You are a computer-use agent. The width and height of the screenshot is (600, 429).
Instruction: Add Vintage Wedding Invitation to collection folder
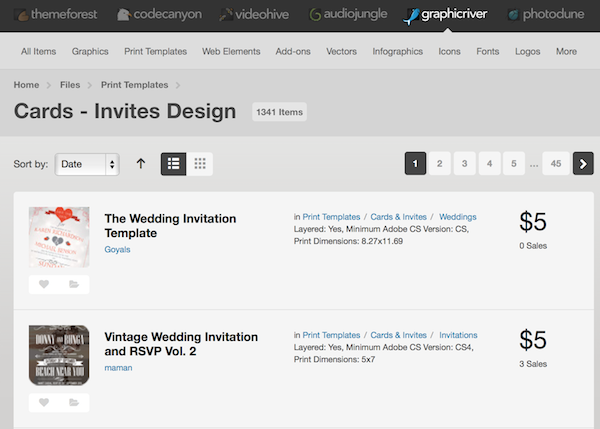pos(74,402)
